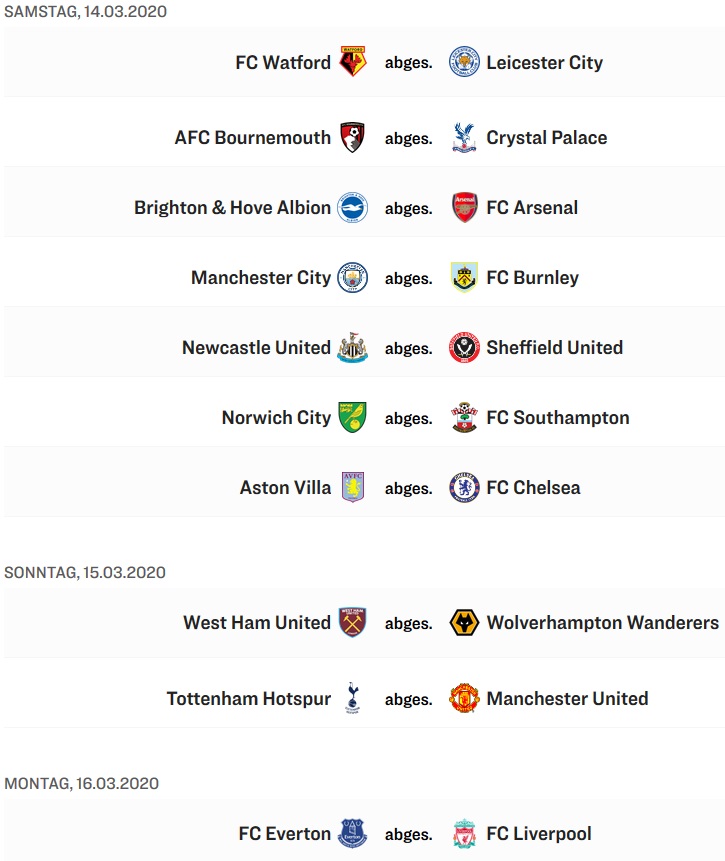The width and height of the screenshot is (725, 861).
Task: Click the FC Liverpool club crest
Action: (x=464, y=834)
